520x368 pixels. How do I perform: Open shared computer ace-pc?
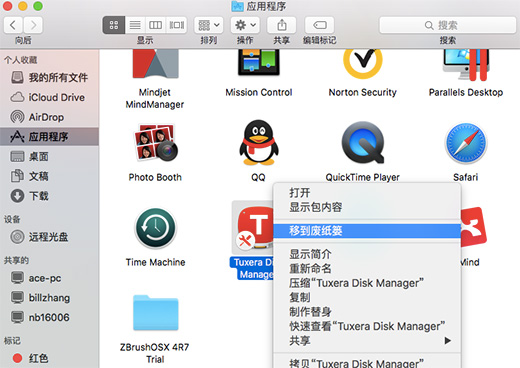pos(49,278)
